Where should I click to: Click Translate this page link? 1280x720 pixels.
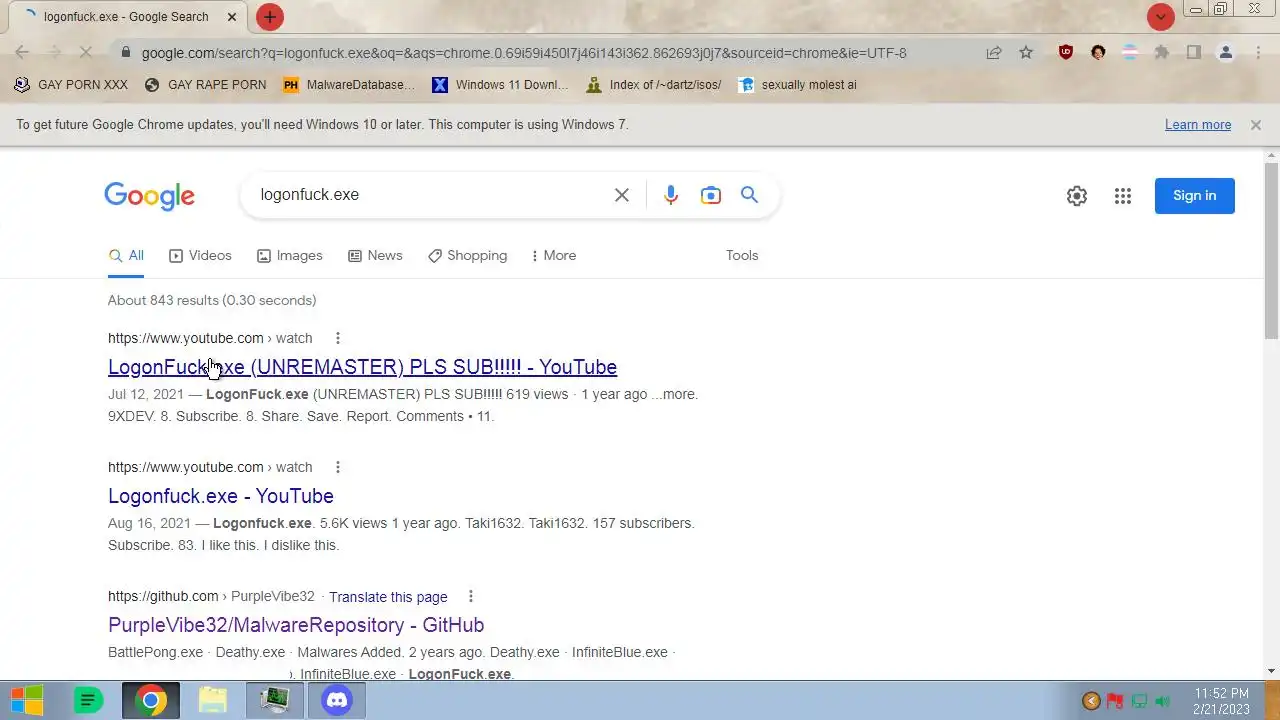coord(388,597)
